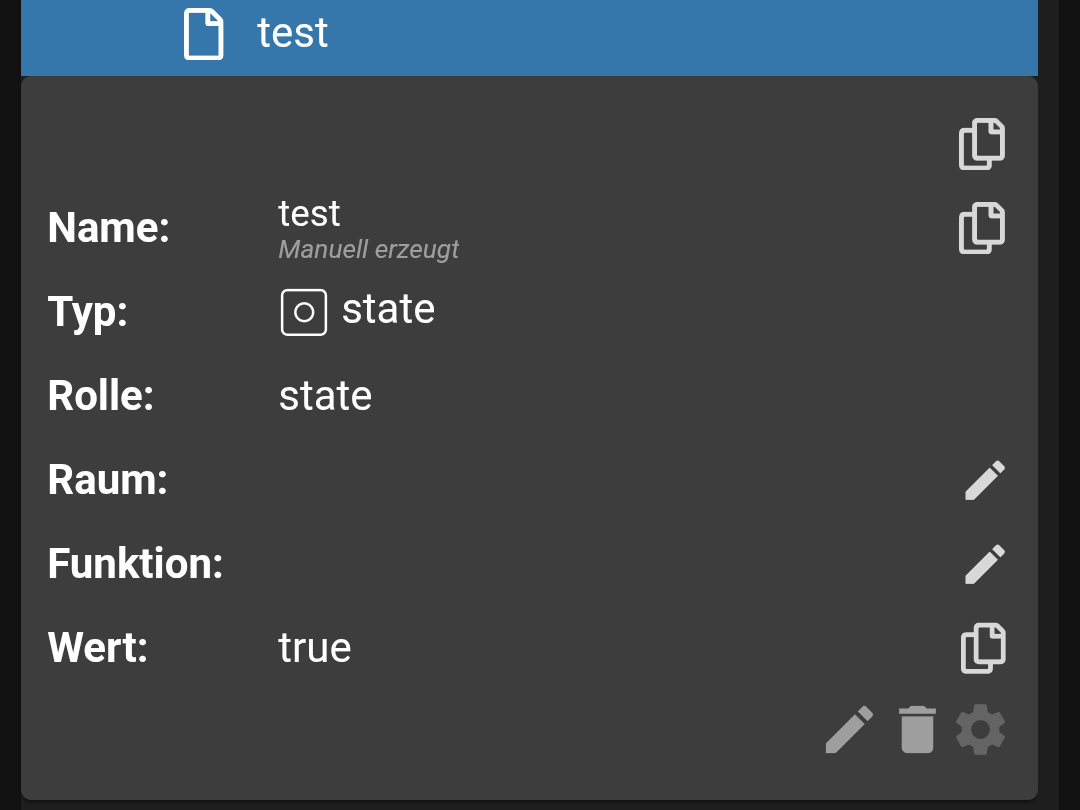The height and width of the screenshot is (810, 1080).
Task: Click the "Wert:" label
Action: pos(98,648)
